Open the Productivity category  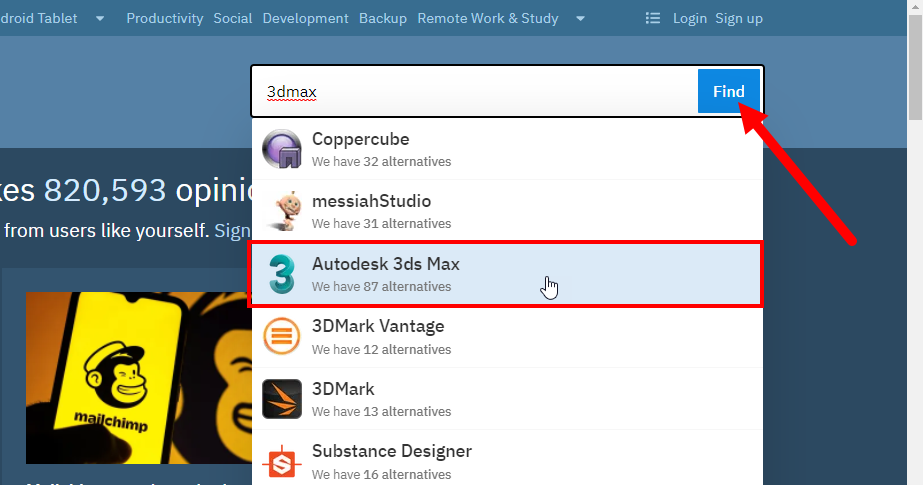point(165,18)
